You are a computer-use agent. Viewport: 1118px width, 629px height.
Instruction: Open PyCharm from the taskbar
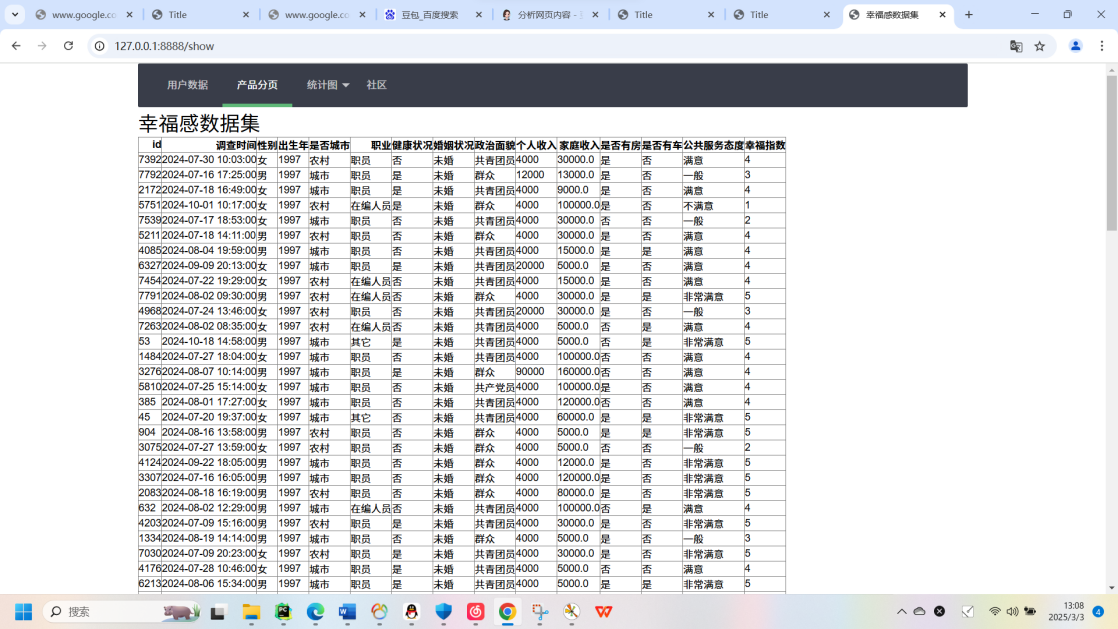click(283, 612)
